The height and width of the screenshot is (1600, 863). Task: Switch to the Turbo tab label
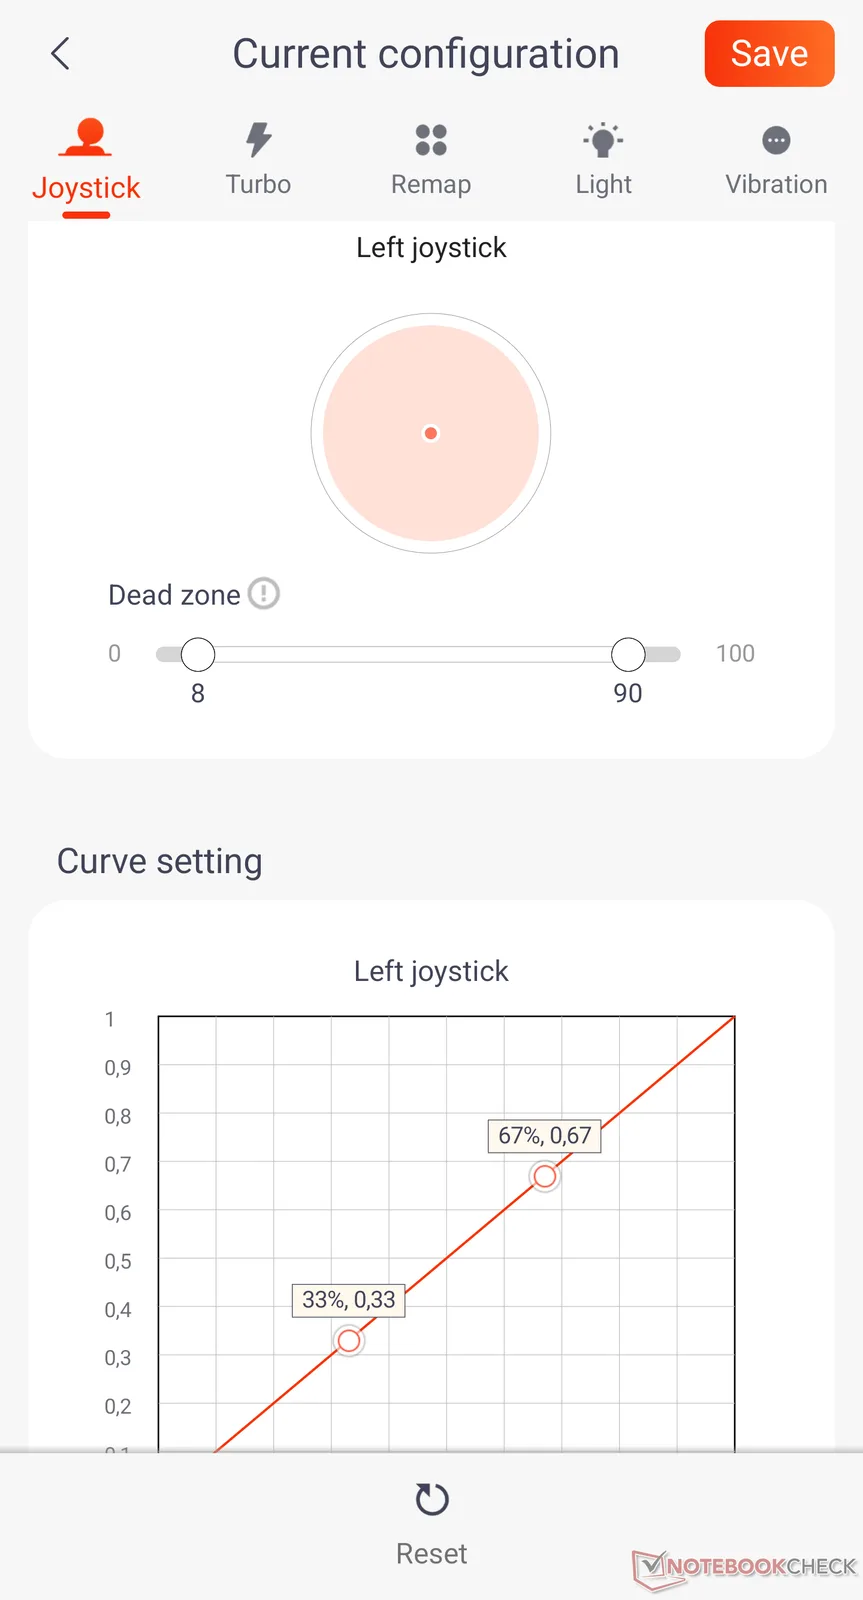coord(258,184)
